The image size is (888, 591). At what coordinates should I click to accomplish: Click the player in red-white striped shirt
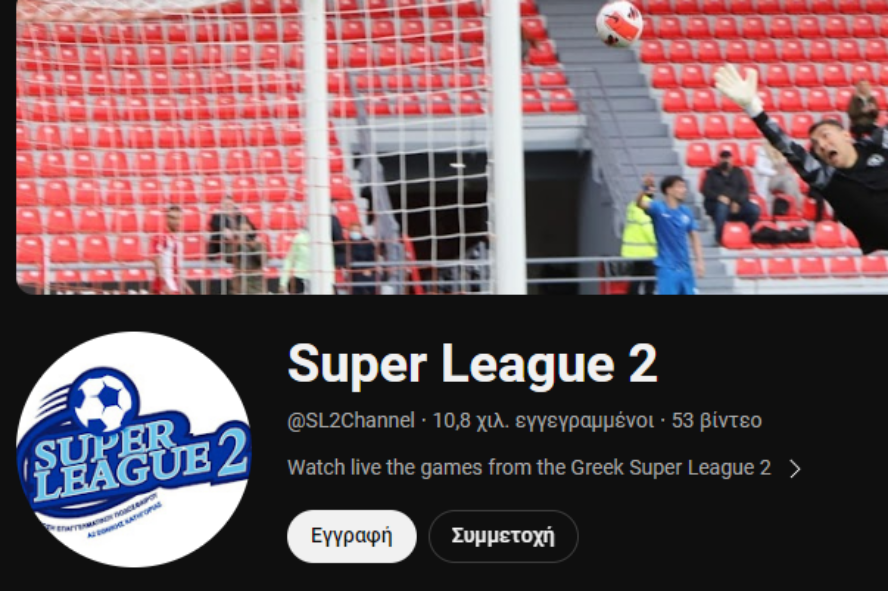point(169,250)
